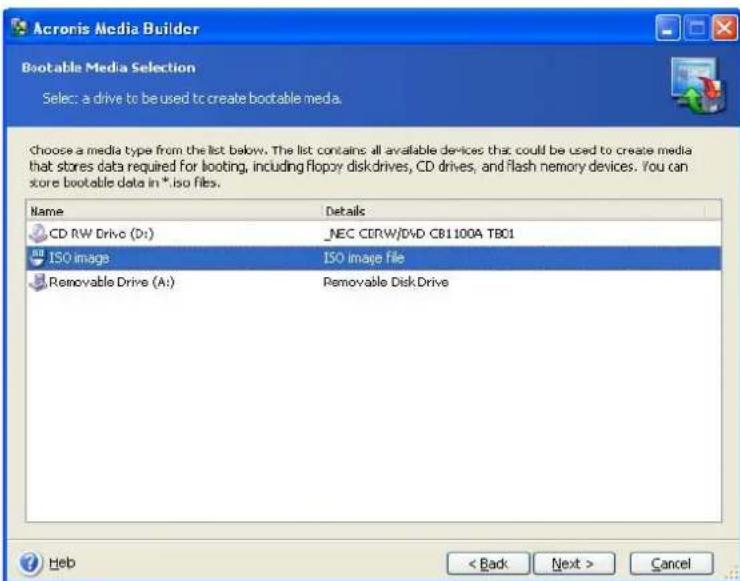The width and height of the screenshot is (740, 581).
Task: Click the ISO image row icon
Action: tap(37, 258)
